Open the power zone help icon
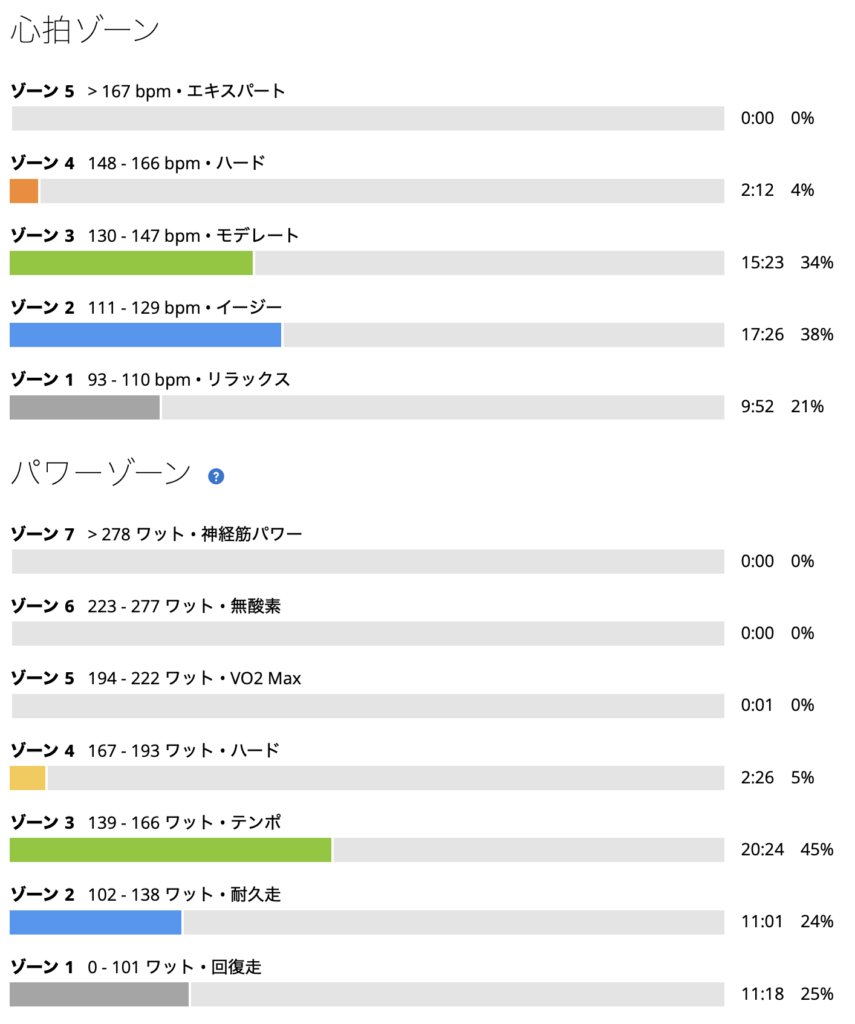Image resolution: width=855 pixels, height=1024 pixels. (x=216, y=477)
